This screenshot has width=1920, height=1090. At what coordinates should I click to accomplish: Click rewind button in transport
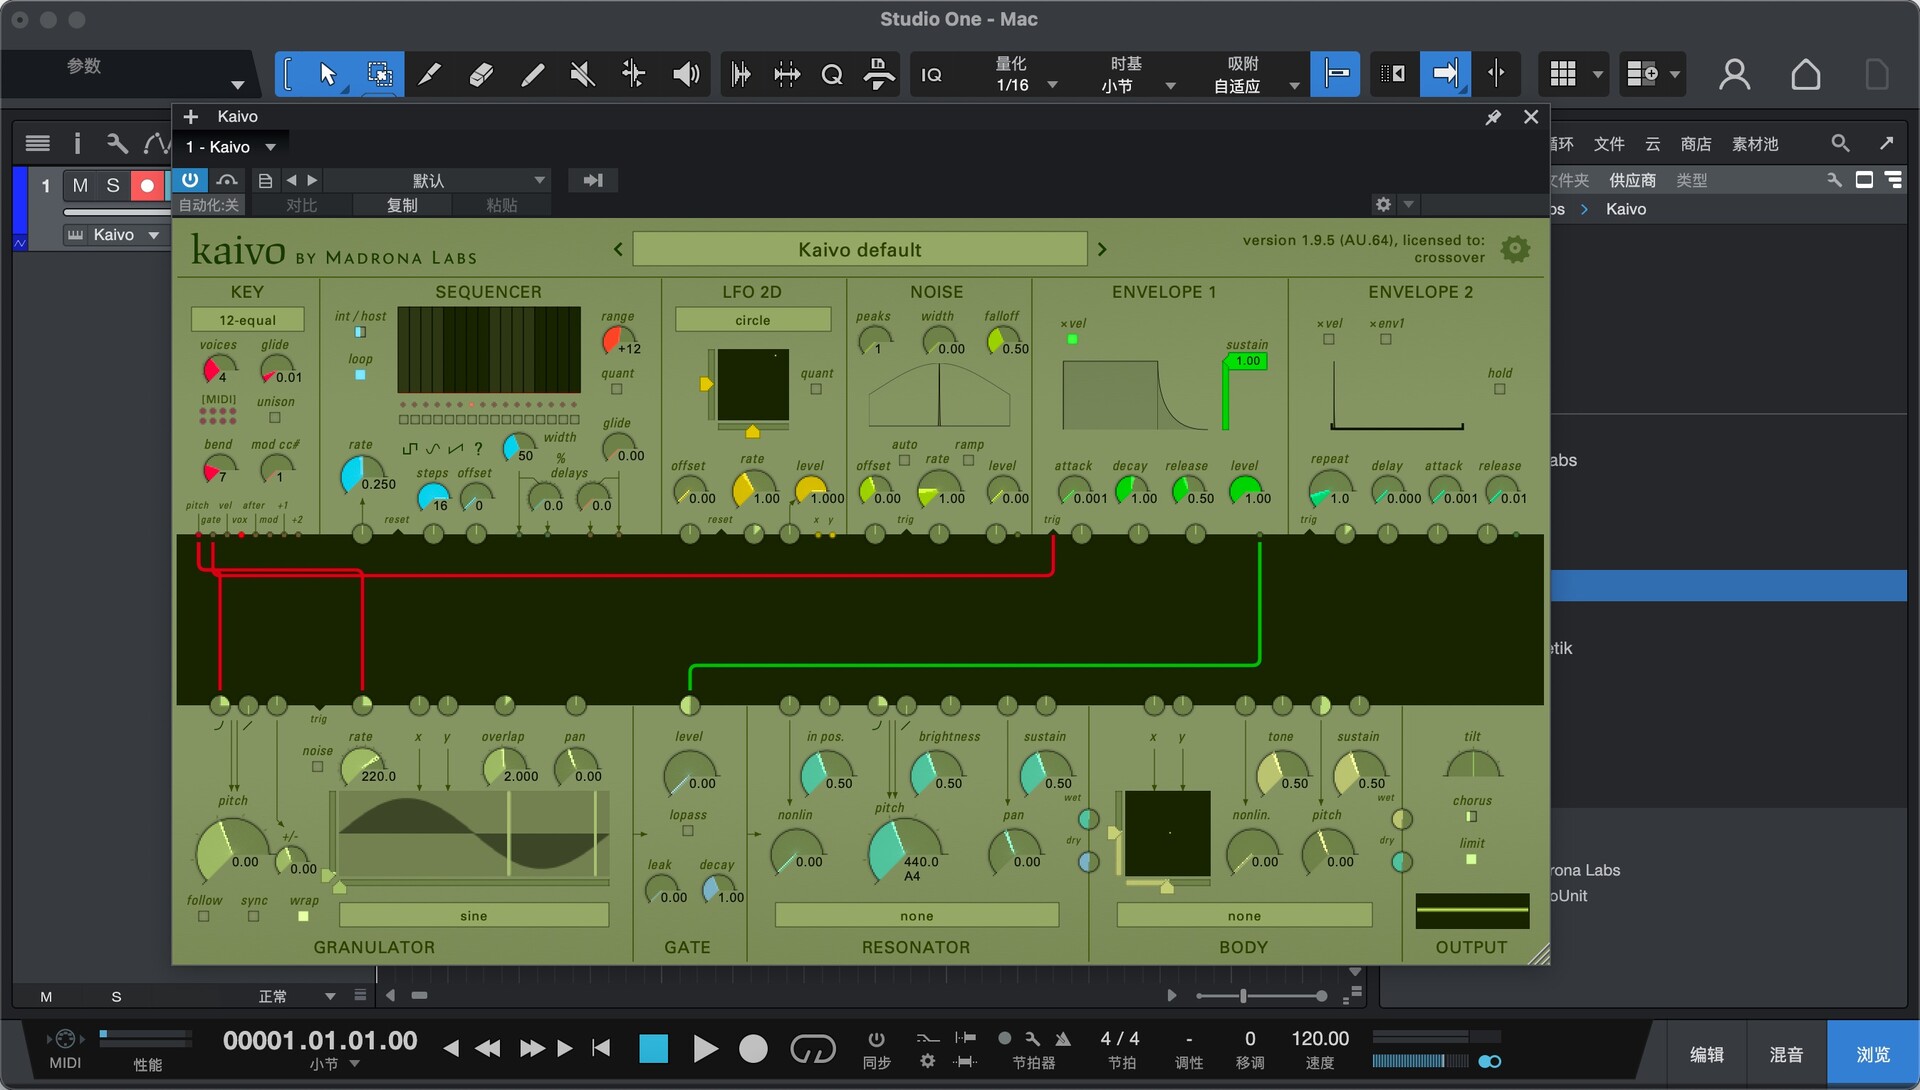click(x=487, y=1048)
